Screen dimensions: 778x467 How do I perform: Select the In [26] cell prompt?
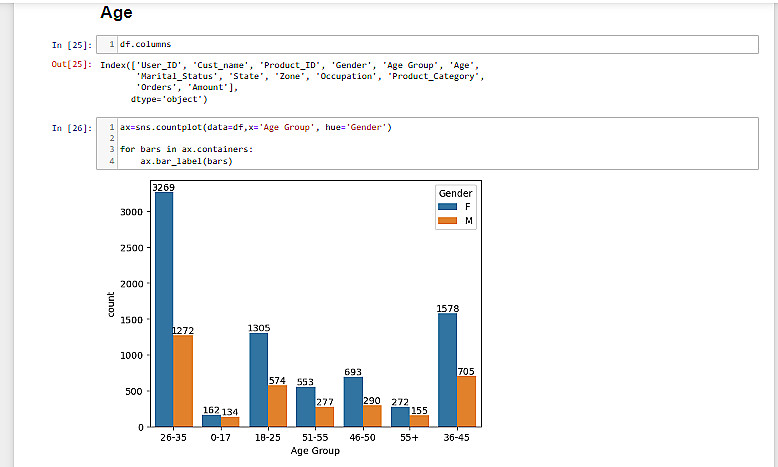(x=71, y=128)
